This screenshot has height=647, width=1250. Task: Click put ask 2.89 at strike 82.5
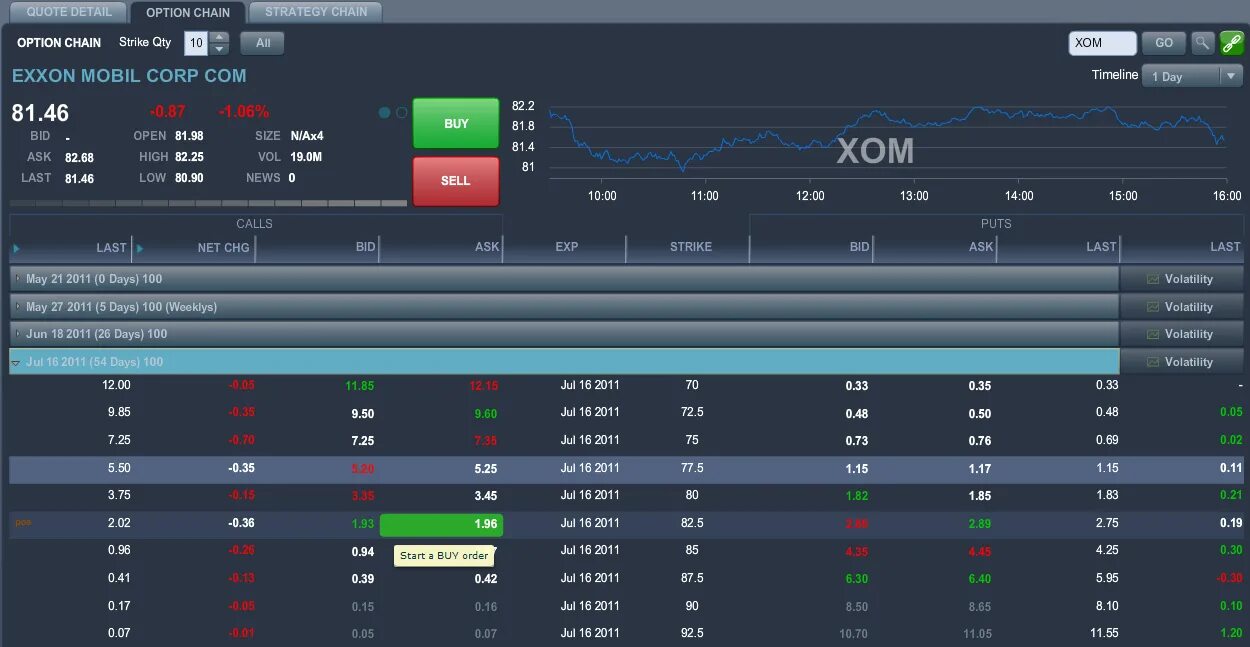(980, 524)
